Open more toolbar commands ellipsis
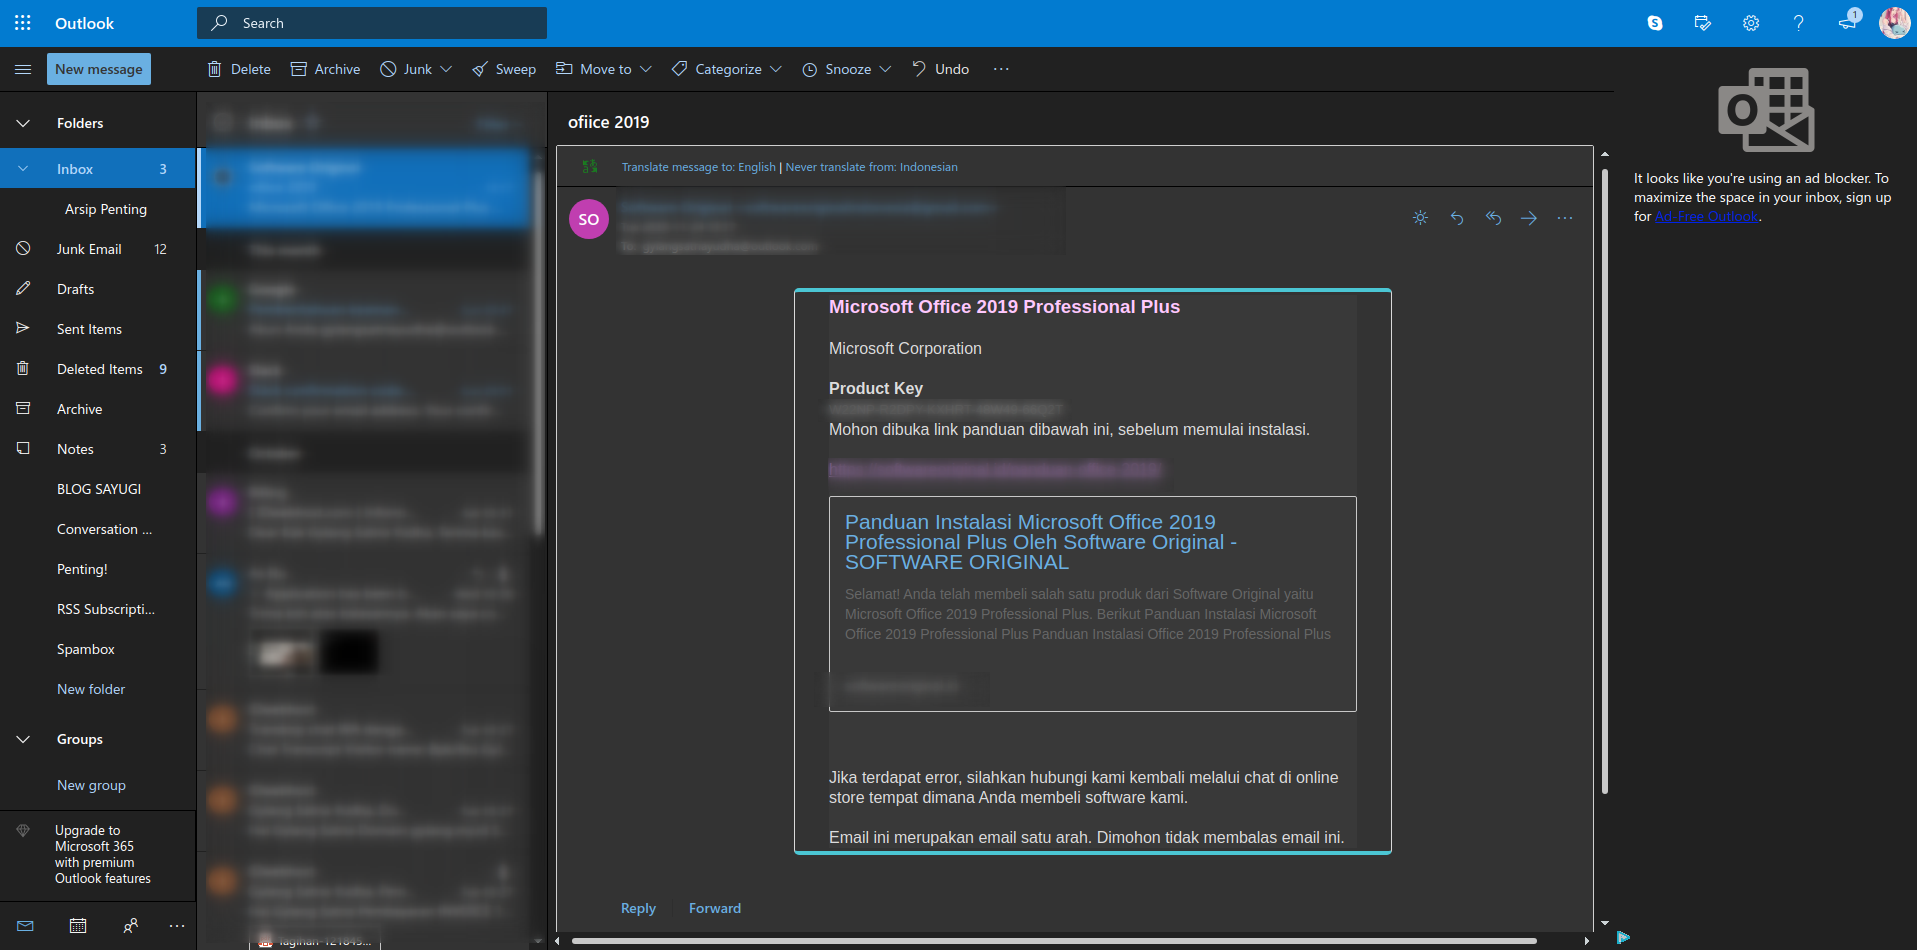 pyautogui.click(x=1001, y=69)
